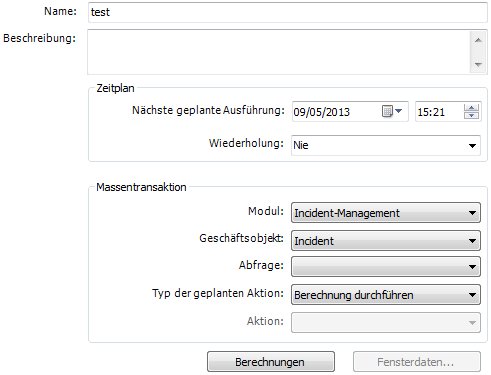Click the Wiederholung label
Screen dimensions: 491x375
point(246,143)
